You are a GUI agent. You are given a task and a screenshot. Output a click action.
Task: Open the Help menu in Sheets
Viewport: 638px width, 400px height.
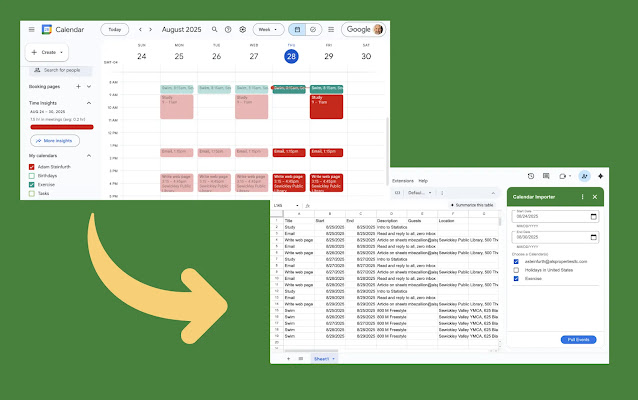423,181
